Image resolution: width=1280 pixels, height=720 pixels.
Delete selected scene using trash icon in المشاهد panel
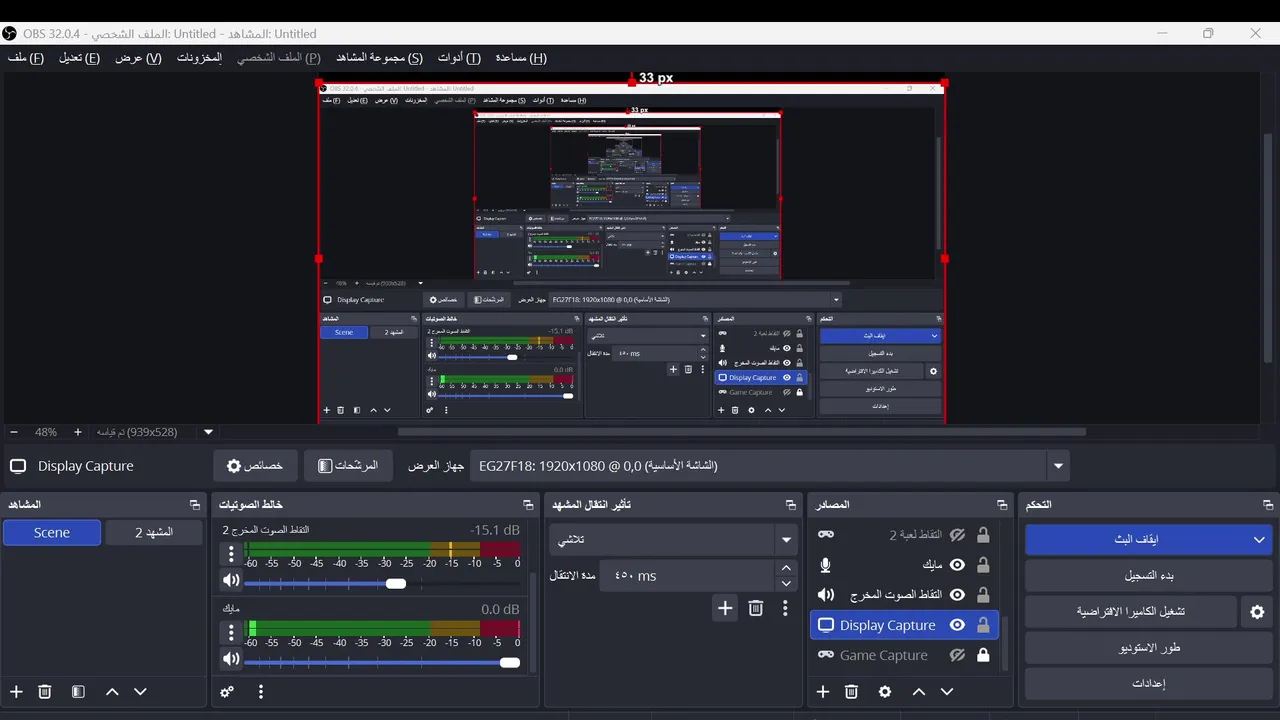pos(45,692)
